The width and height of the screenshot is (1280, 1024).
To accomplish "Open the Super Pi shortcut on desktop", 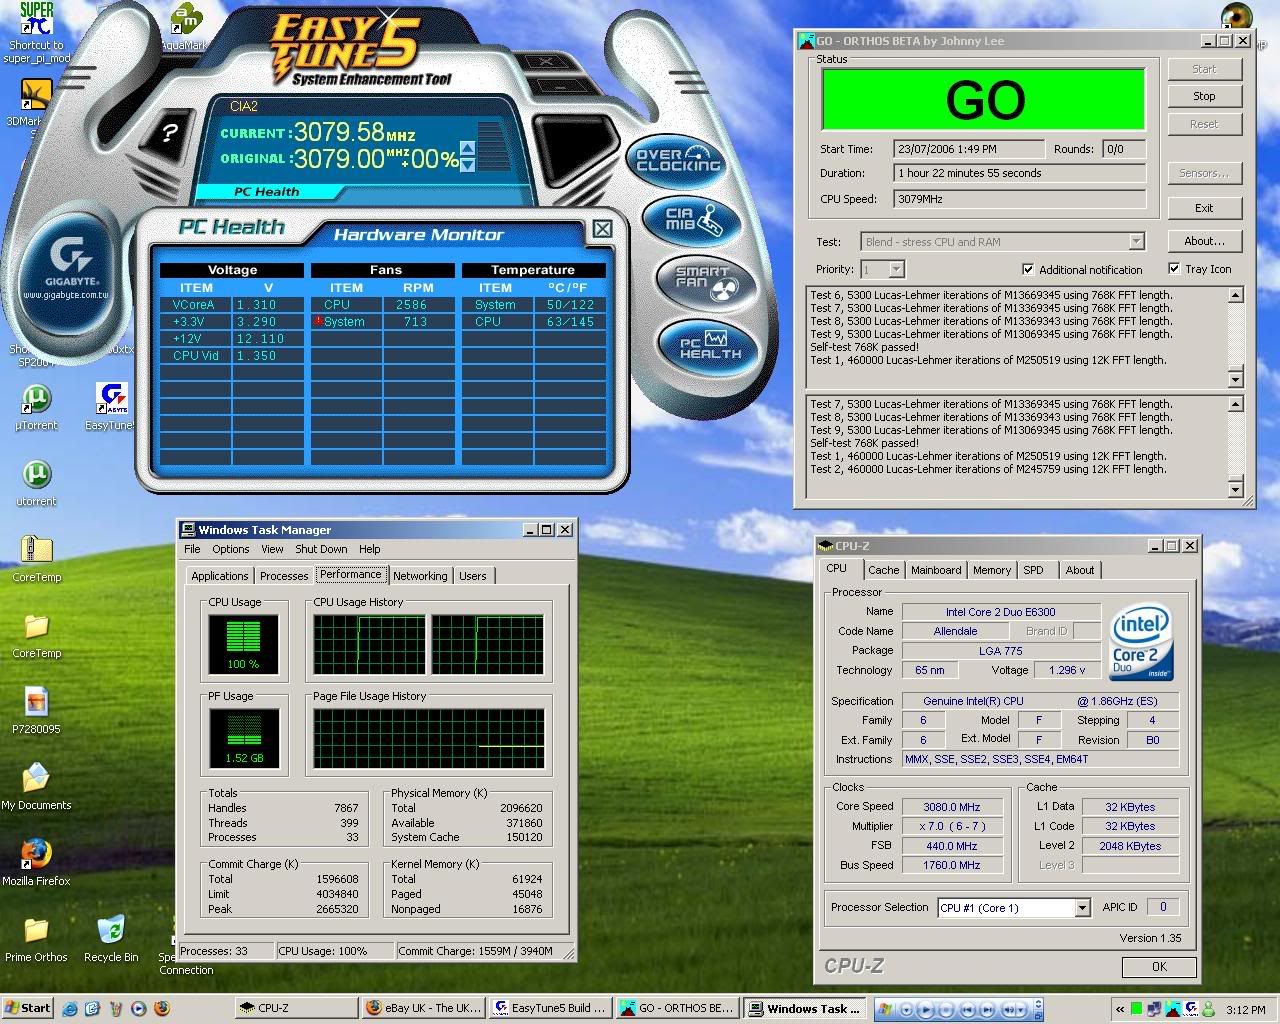I will 37,33.
